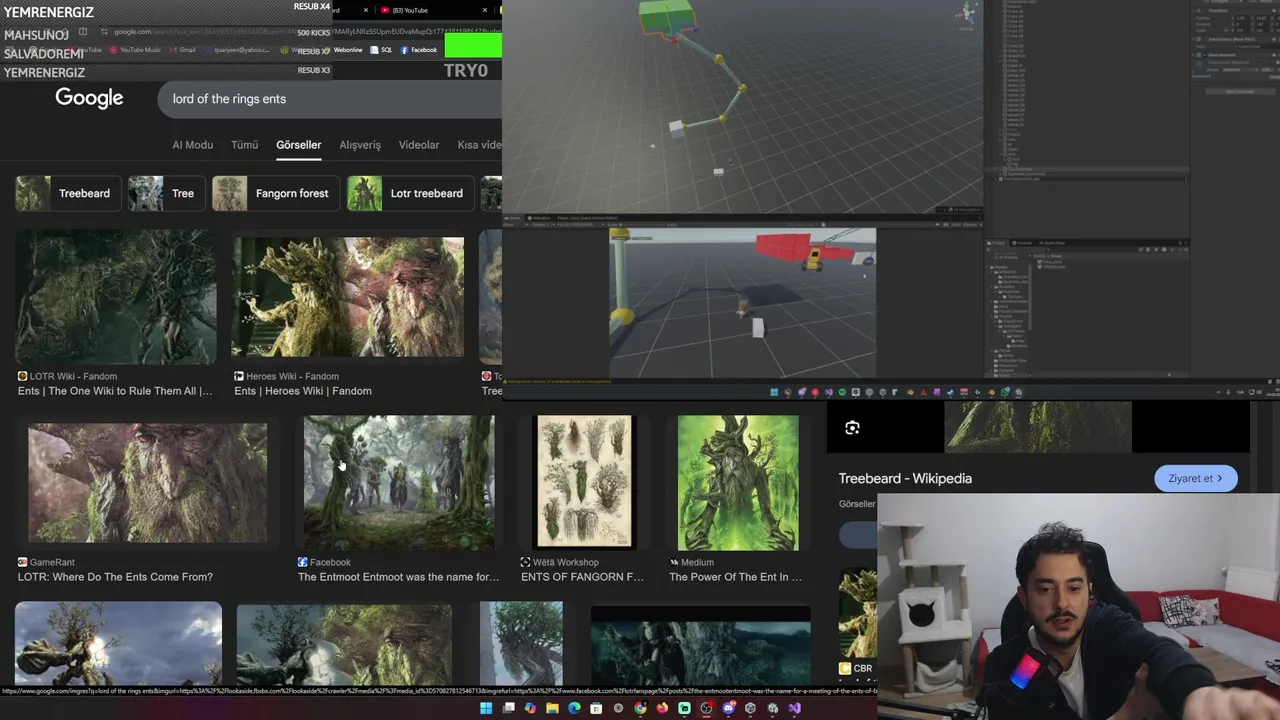Viewport: 1280px width, 720px height.
Task: Click the Facebook source icon under Entmoot image
Action: [302, 562]
